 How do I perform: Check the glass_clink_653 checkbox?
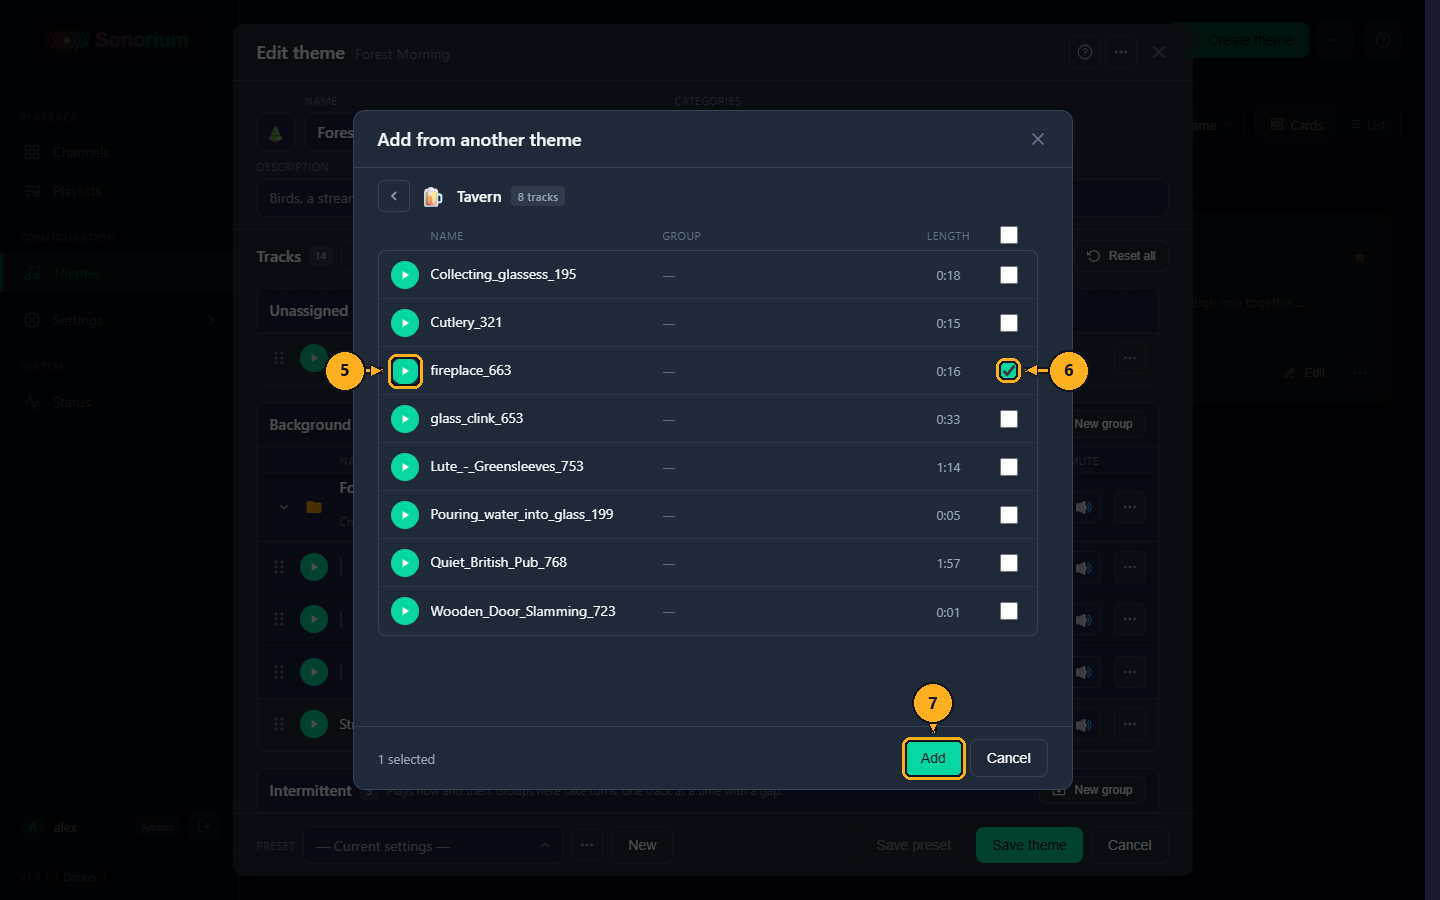pos(1009,419)
